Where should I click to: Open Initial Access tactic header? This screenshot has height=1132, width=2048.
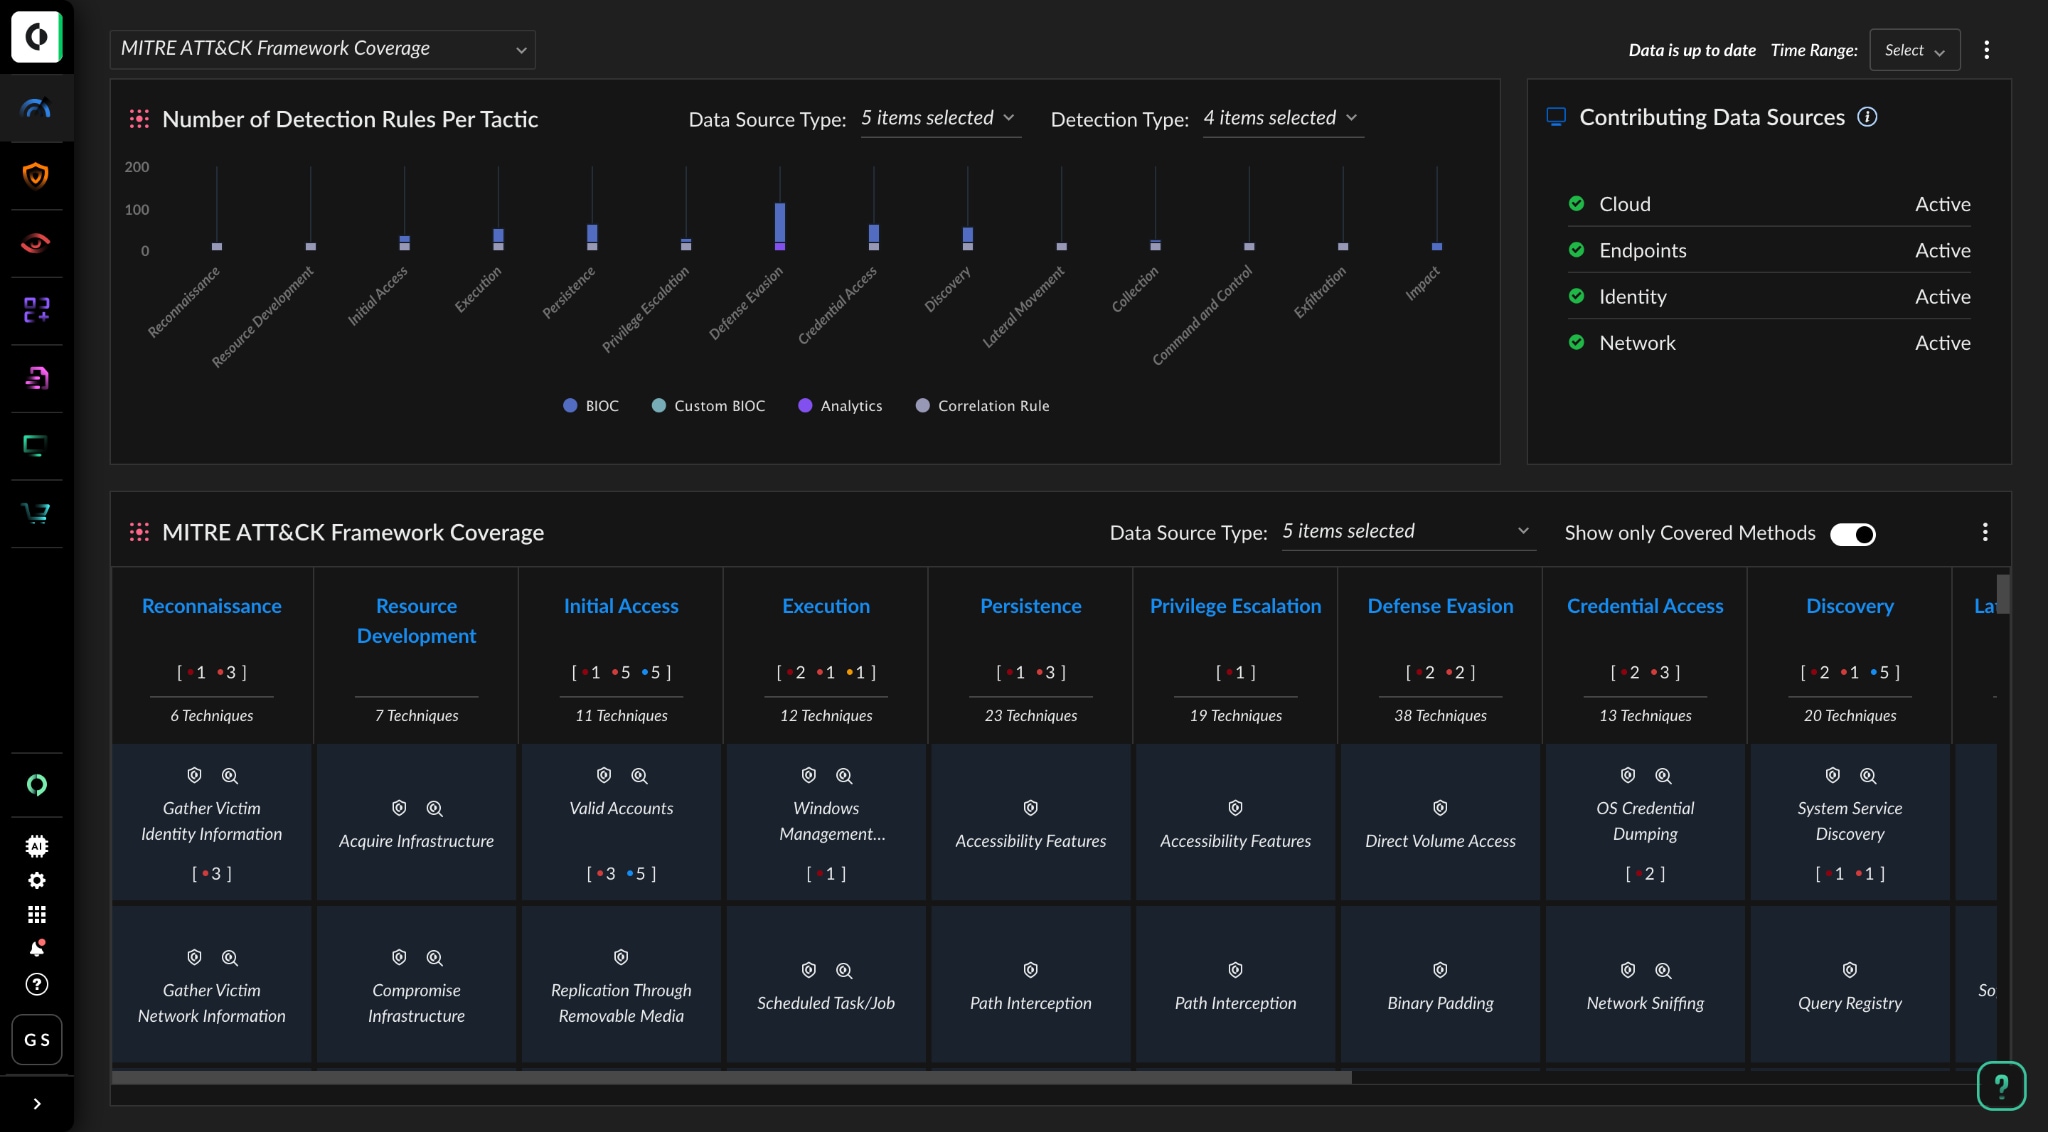tap(621, 607)
